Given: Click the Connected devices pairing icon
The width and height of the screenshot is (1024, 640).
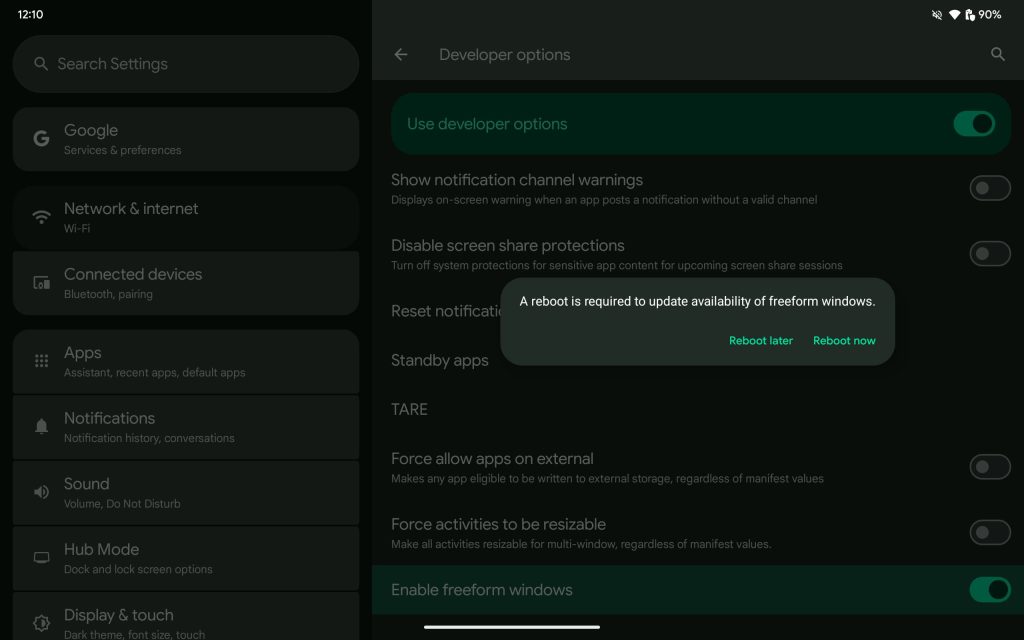Looking at the screenshot, I should [x=41, y=282].
